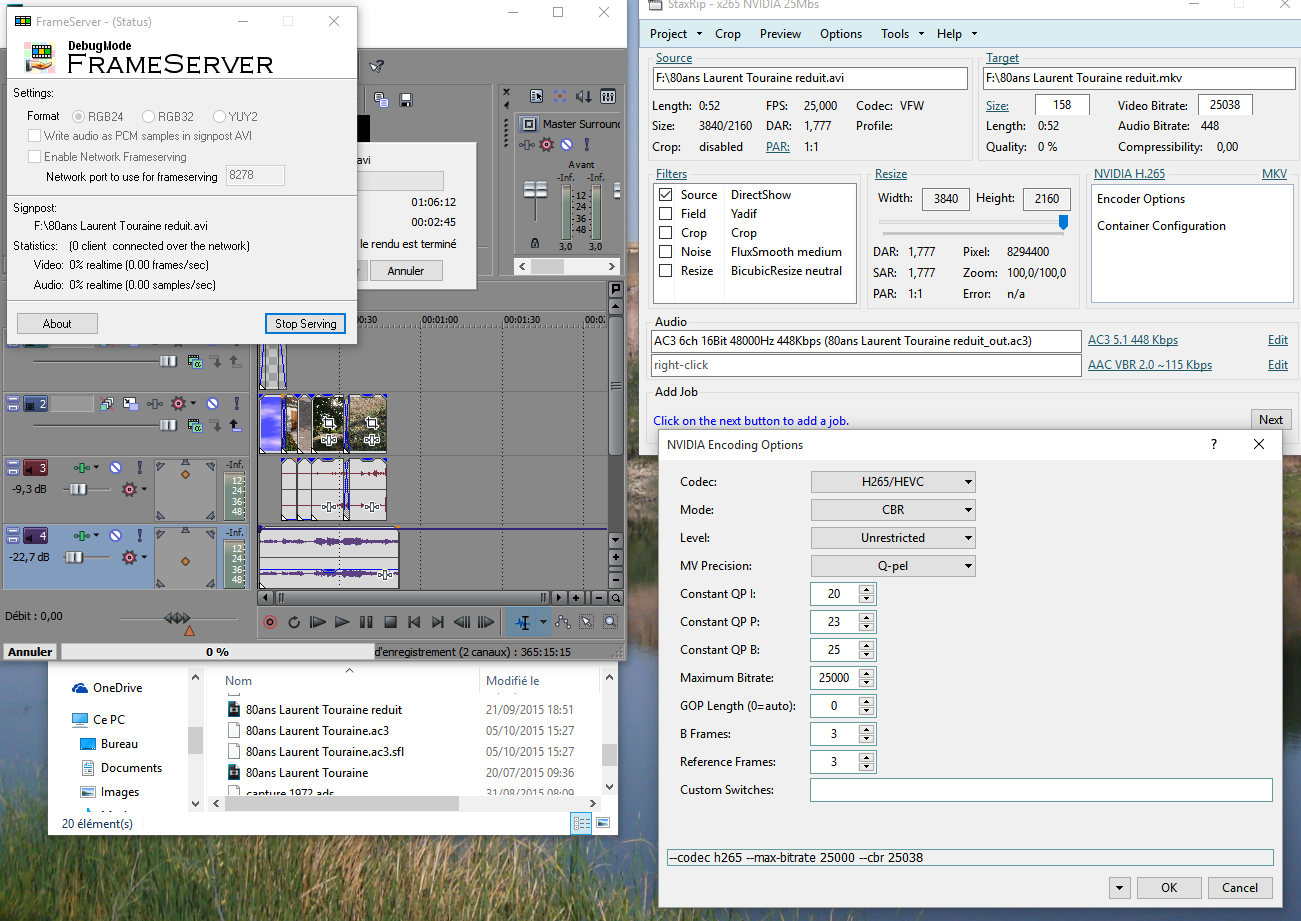
Task: Click the downmix output icon in mixer
Action: point(560,96)
